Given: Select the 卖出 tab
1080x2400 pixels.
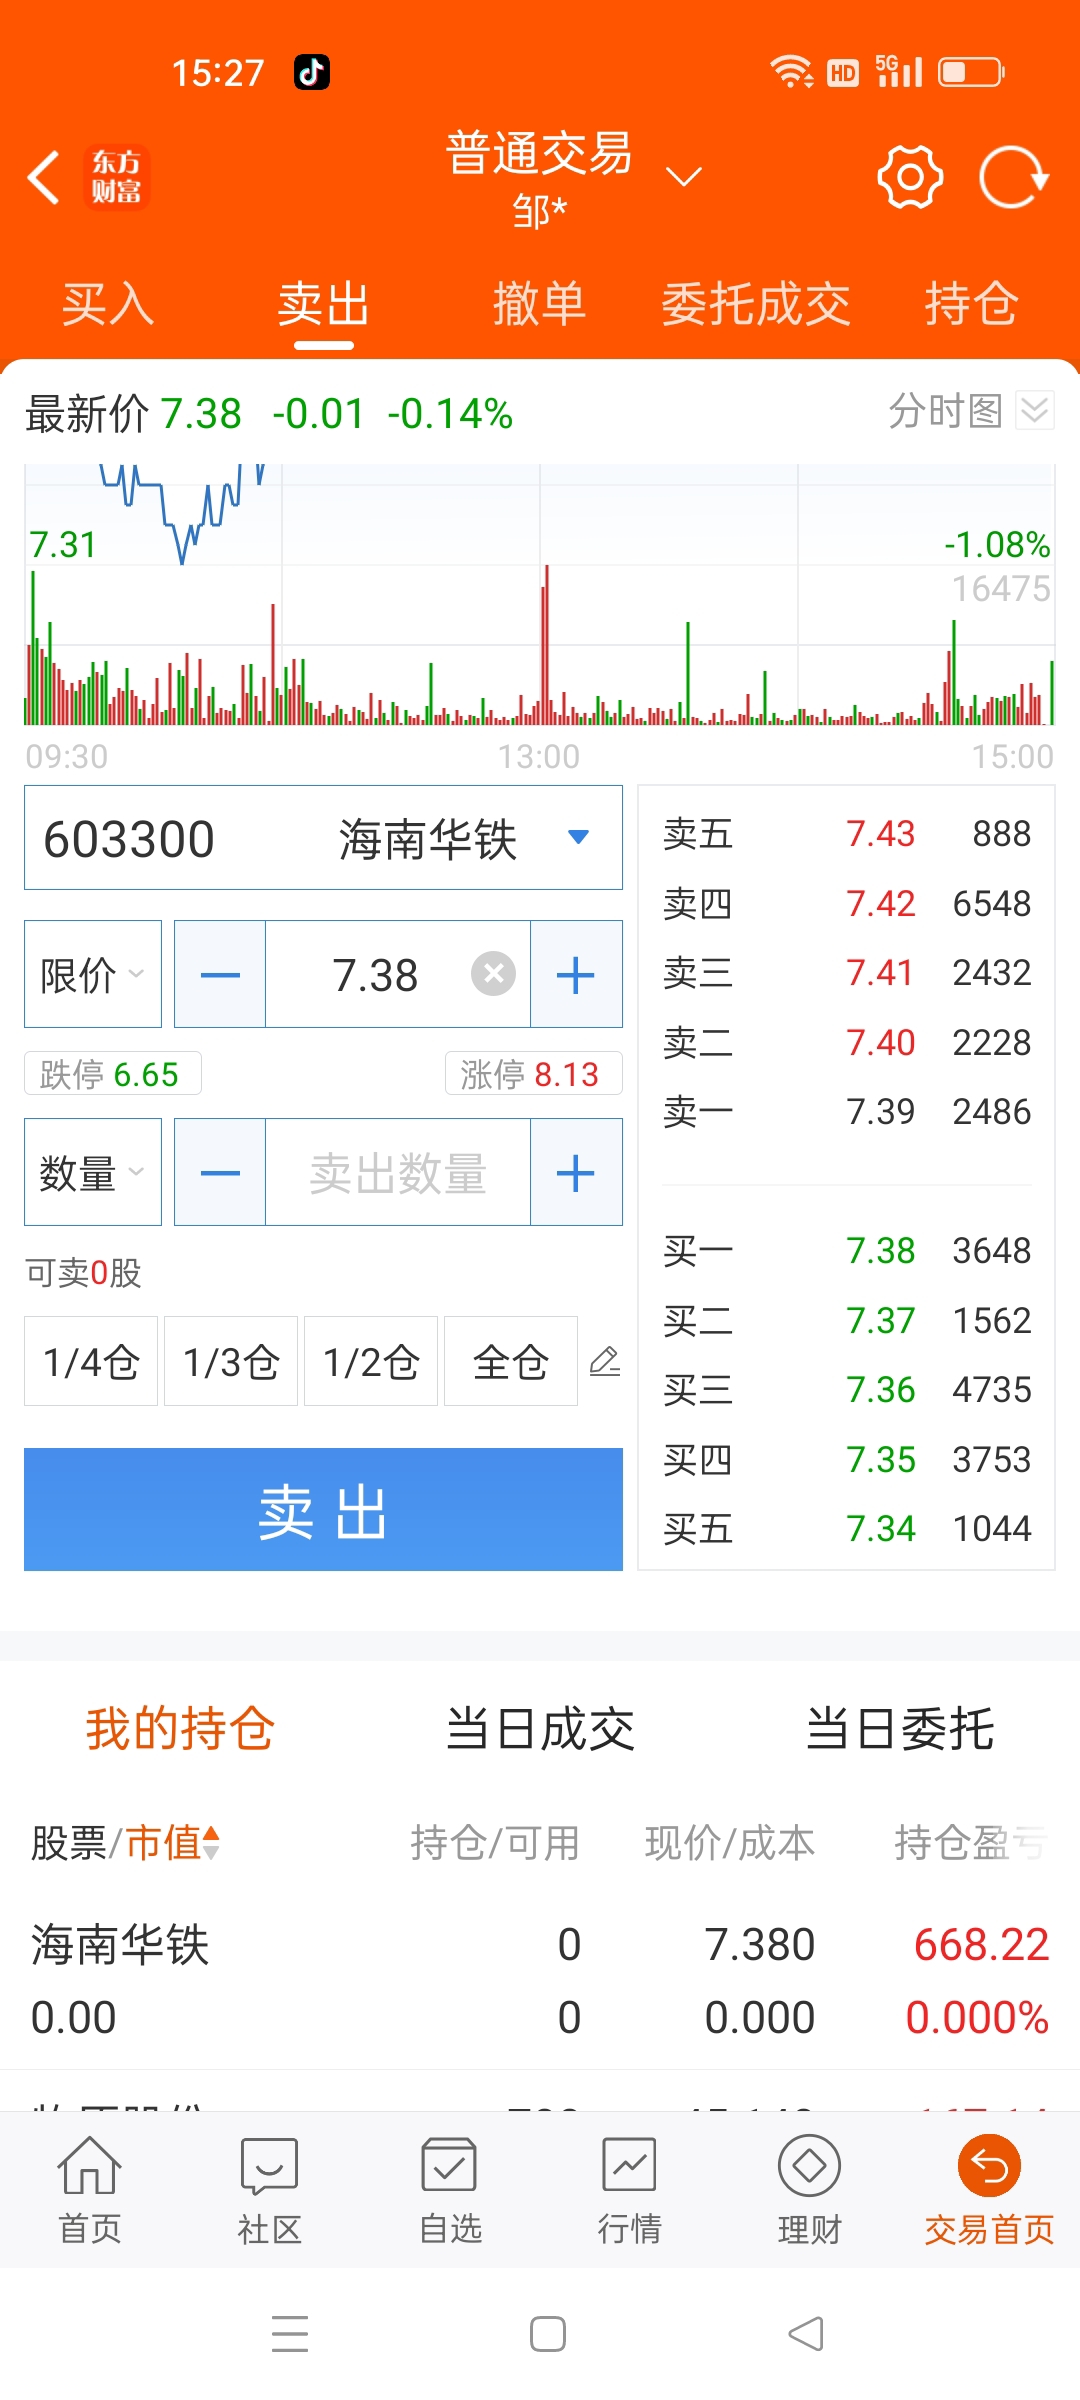Looking at the screenshot, I should (324, 304).
